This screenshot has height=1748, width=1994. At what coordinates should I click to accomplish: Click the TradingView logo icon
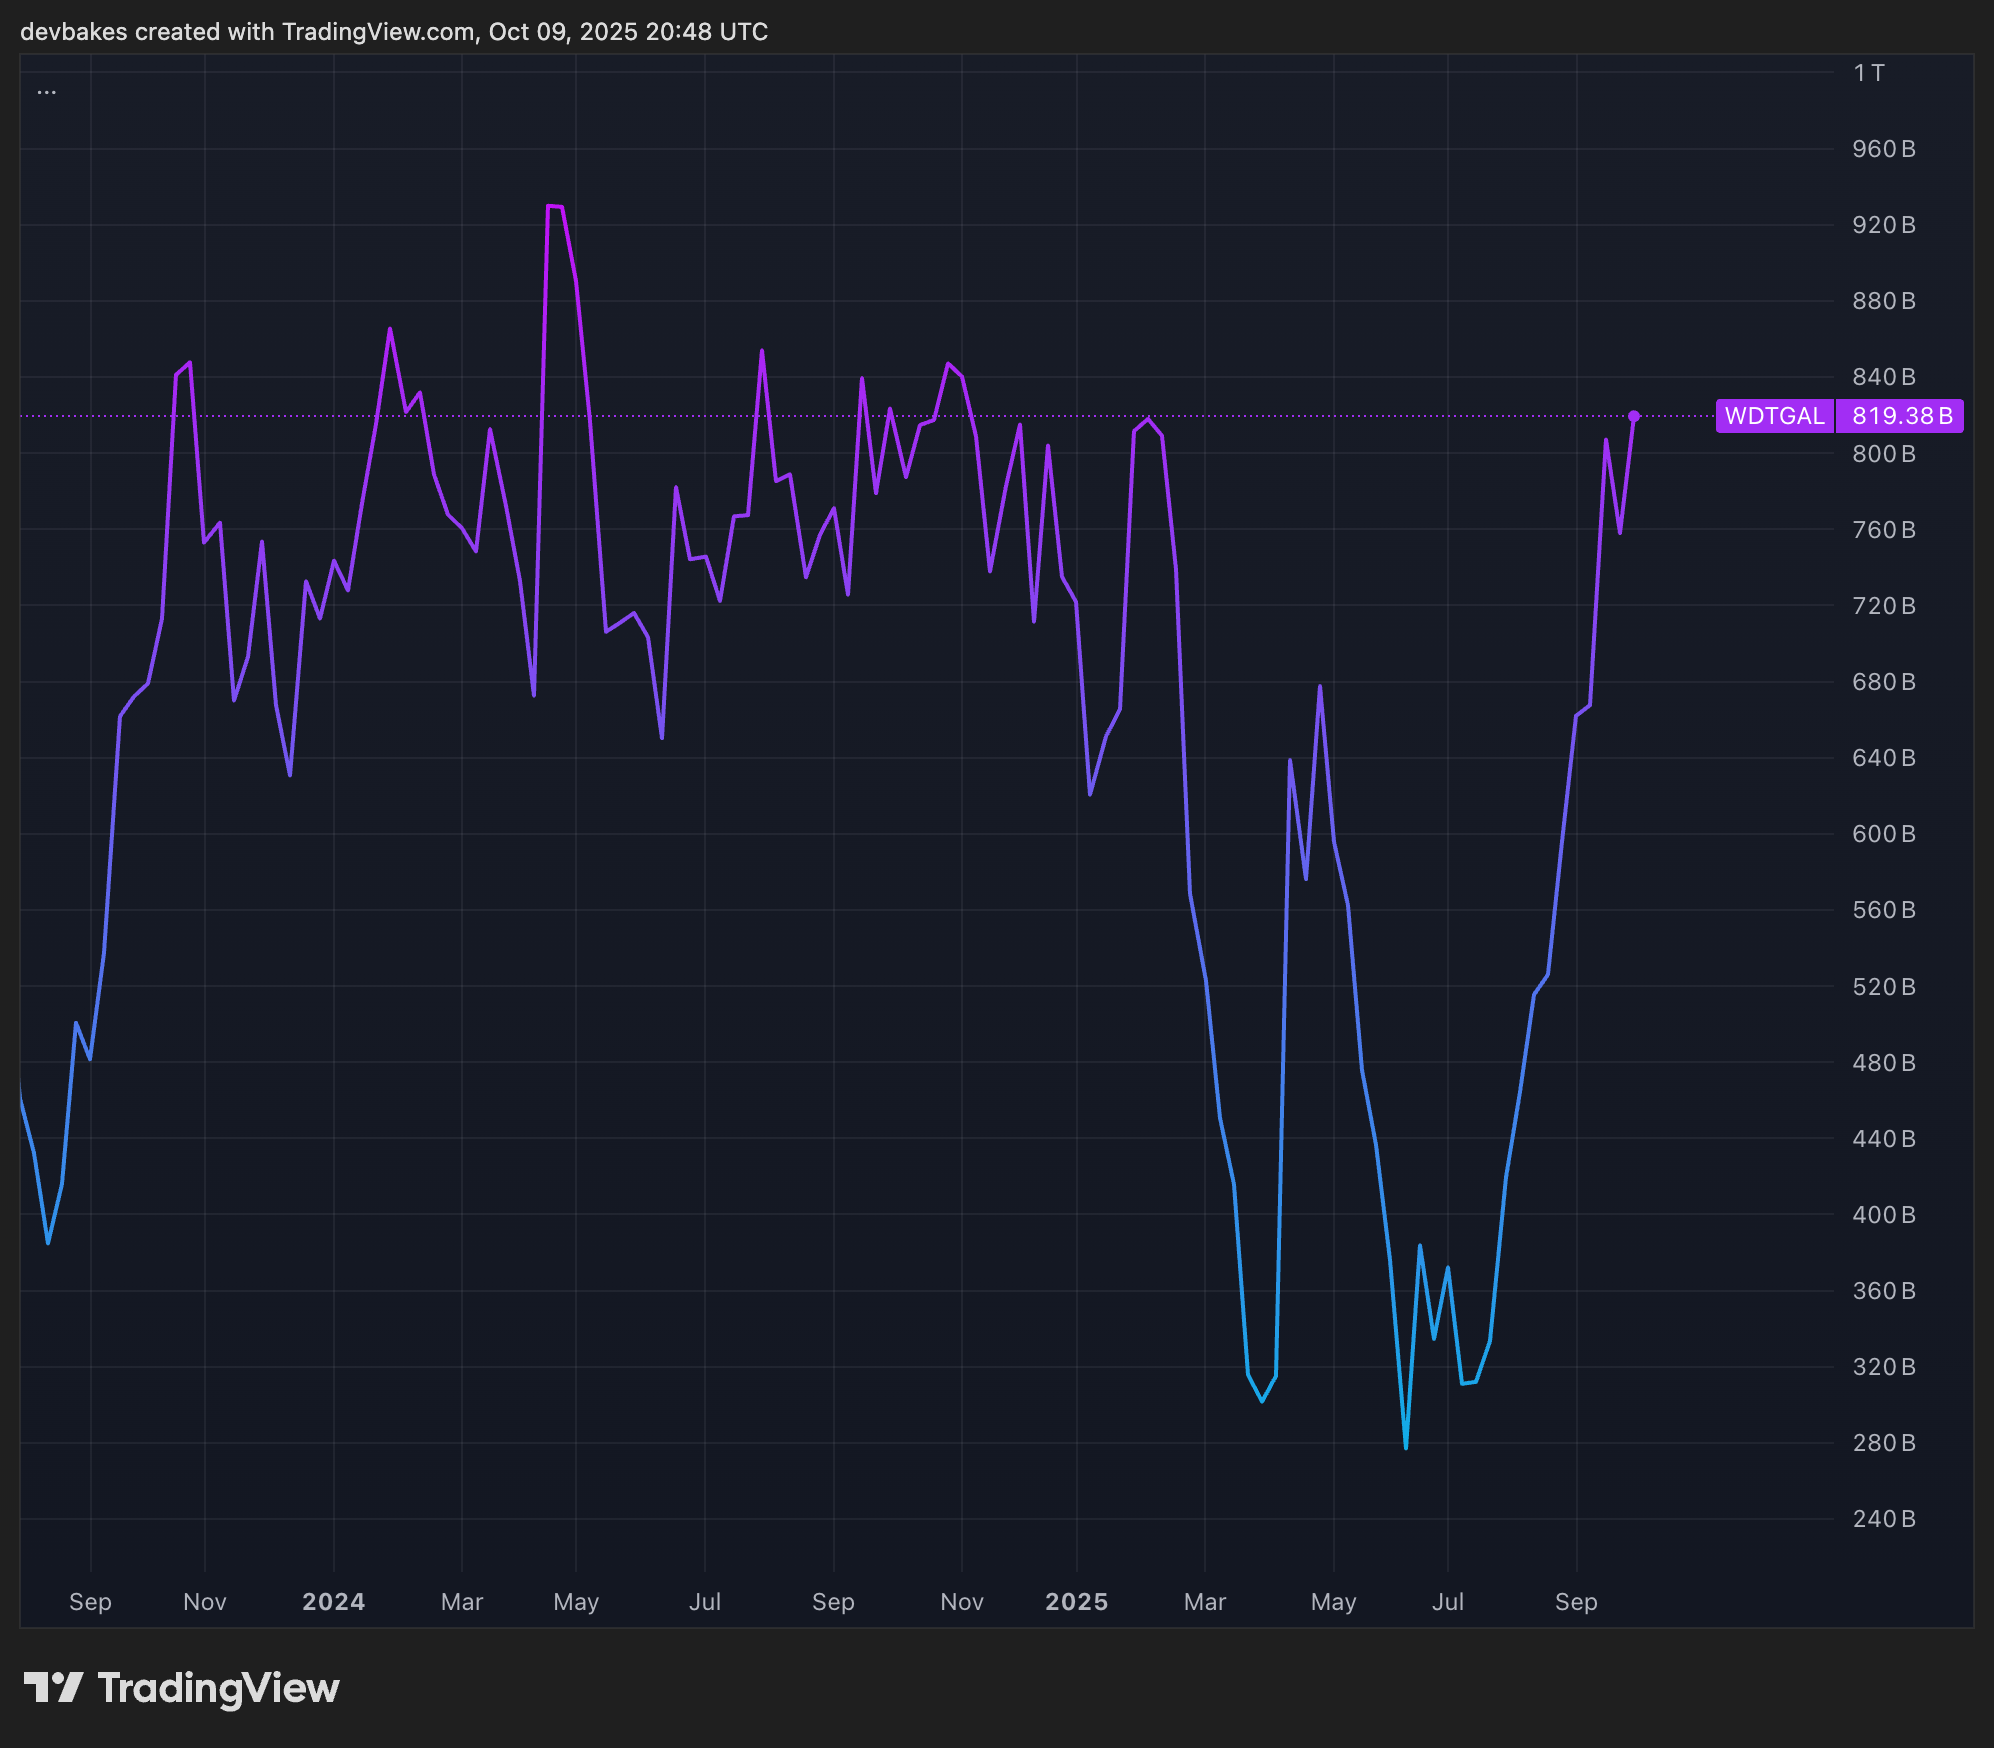point(53,1688)
